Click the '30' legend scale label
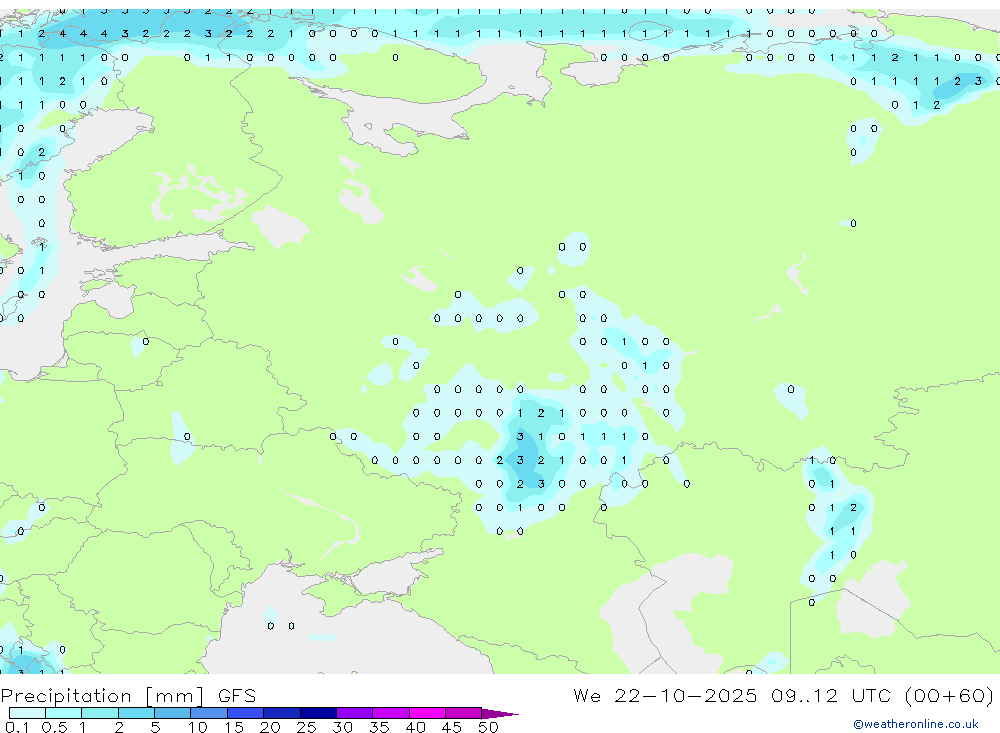 (x=342, y=727)
